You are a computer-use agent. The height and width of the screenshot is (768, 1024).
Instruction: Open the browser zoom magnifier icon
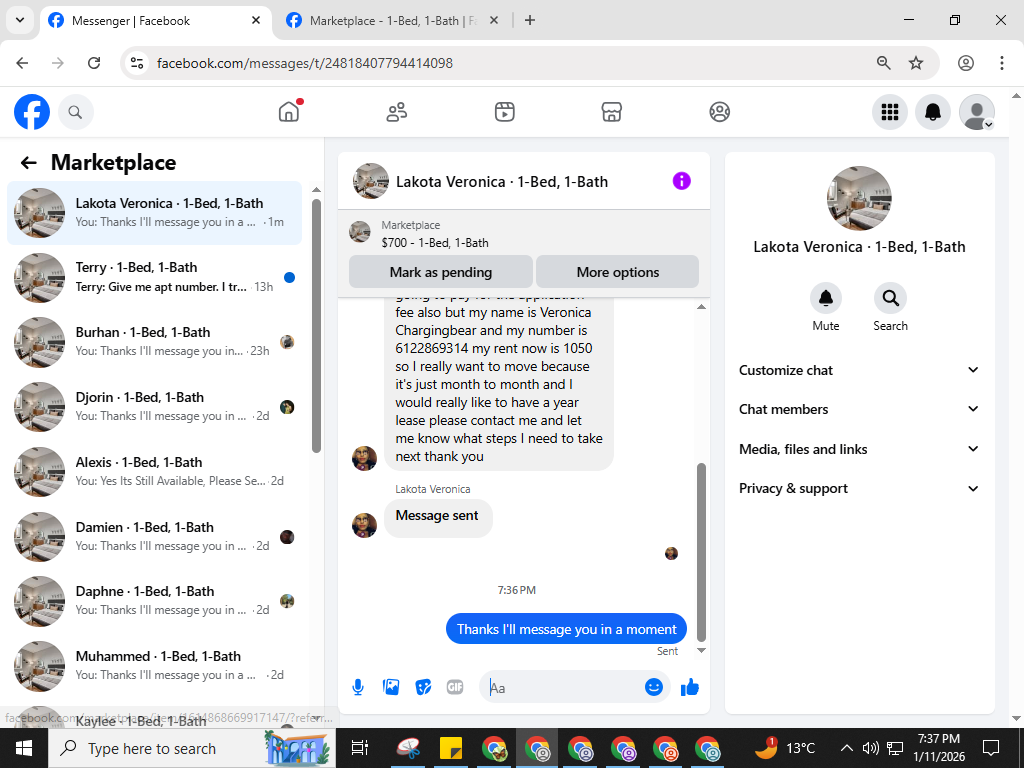coord(883,63)
